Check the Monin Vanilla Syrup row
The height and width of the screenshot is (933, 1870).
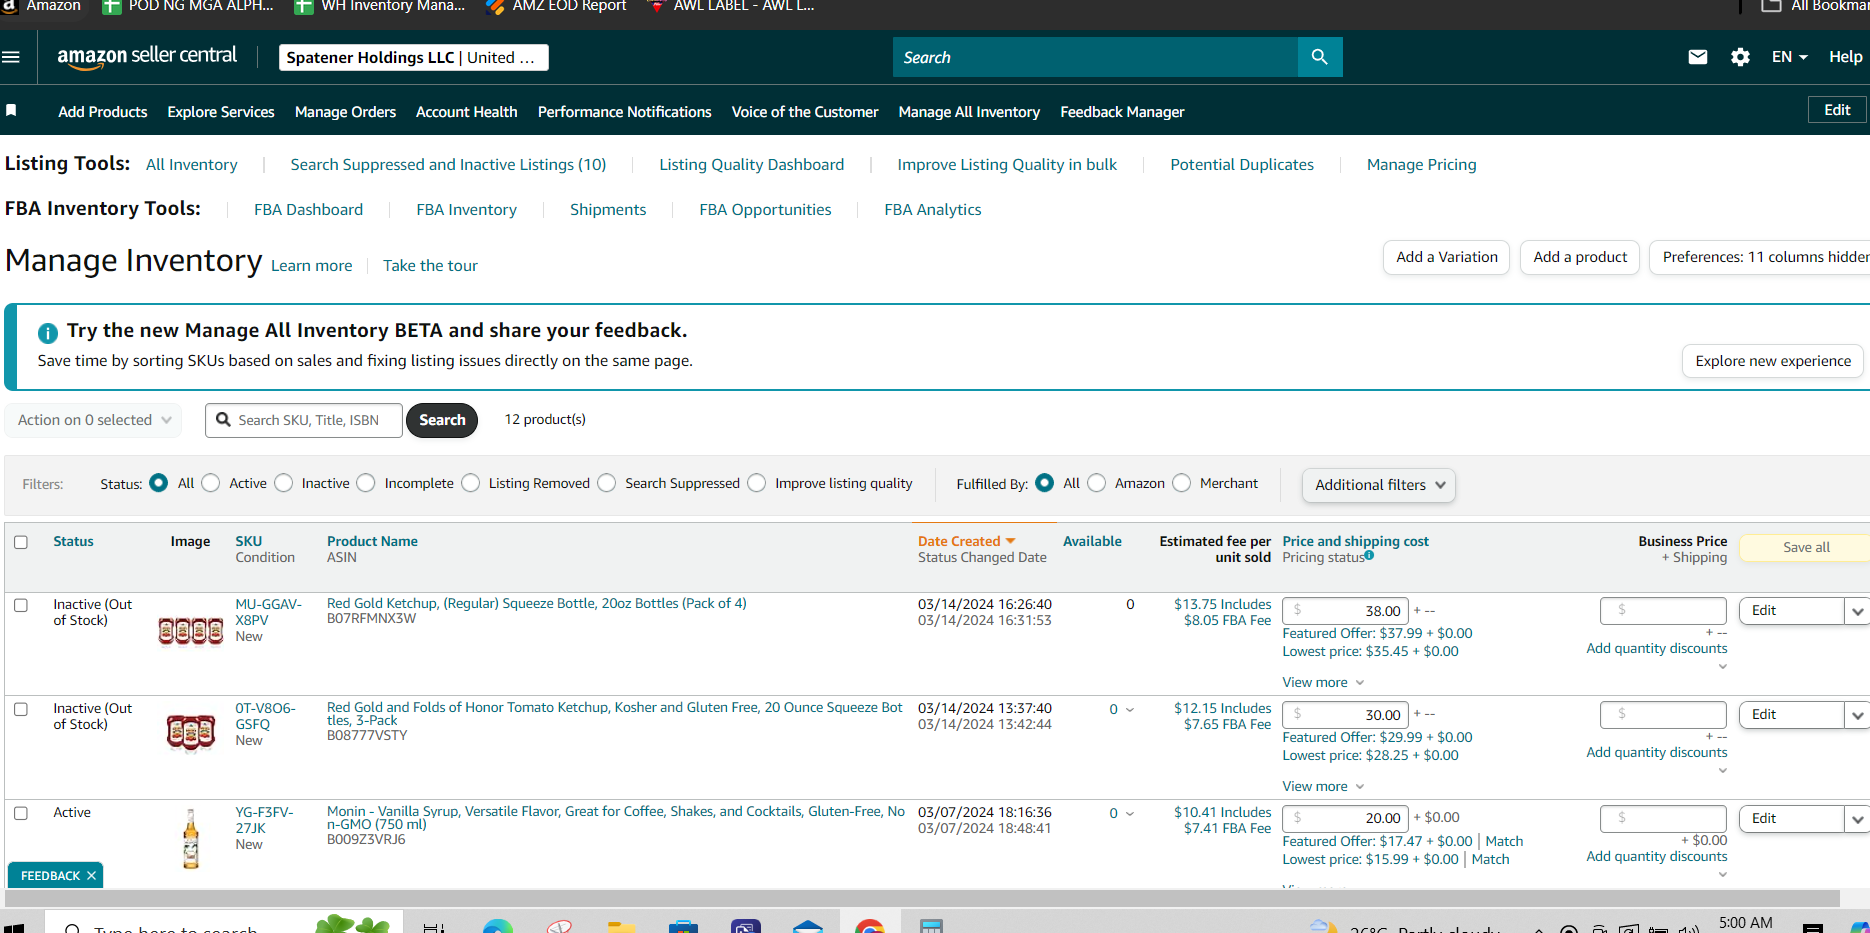coord(21,813)
